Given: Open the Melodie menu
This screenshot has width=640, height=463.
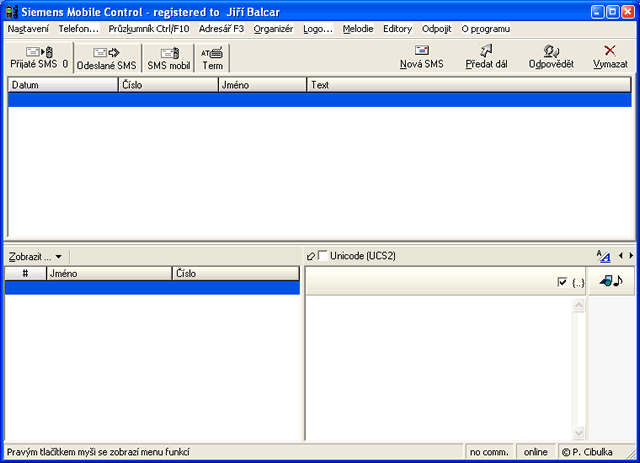Looking at the screenshot, I should [x=358, y=29].
